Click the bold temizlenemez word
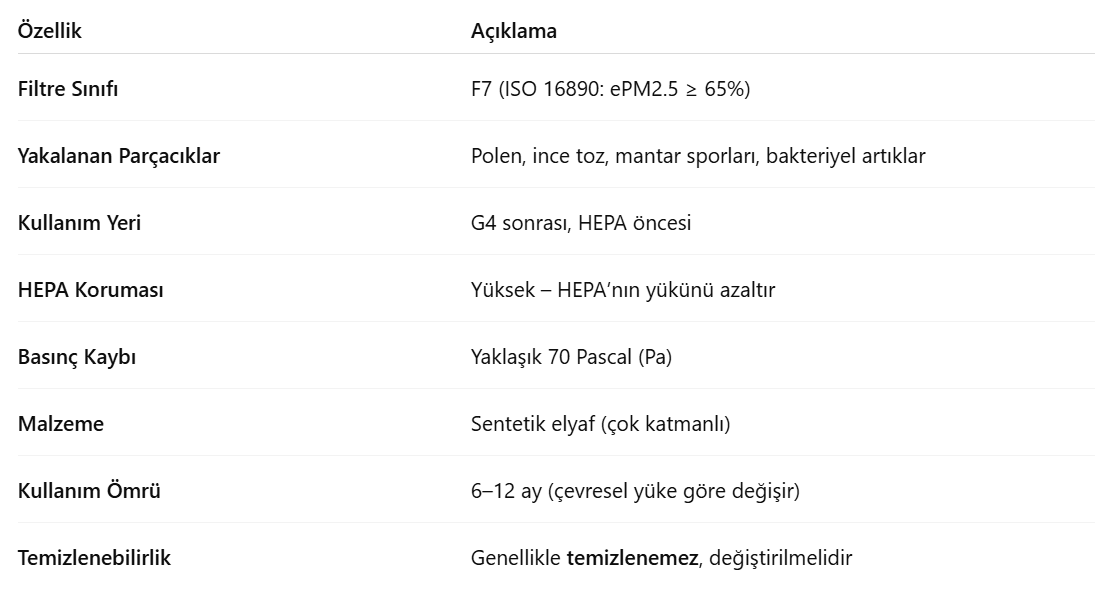The width and height of the screenshot is (1095, 600). [632, 558]
